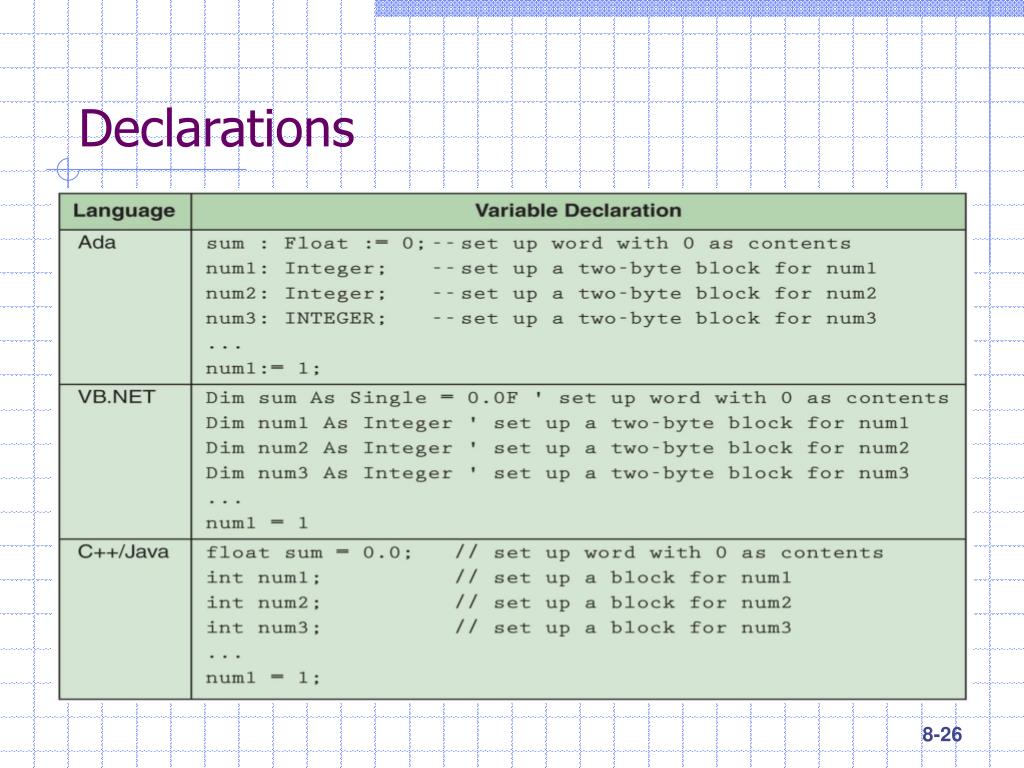
Task: Select the Language column header
Action: coord(124,210)
